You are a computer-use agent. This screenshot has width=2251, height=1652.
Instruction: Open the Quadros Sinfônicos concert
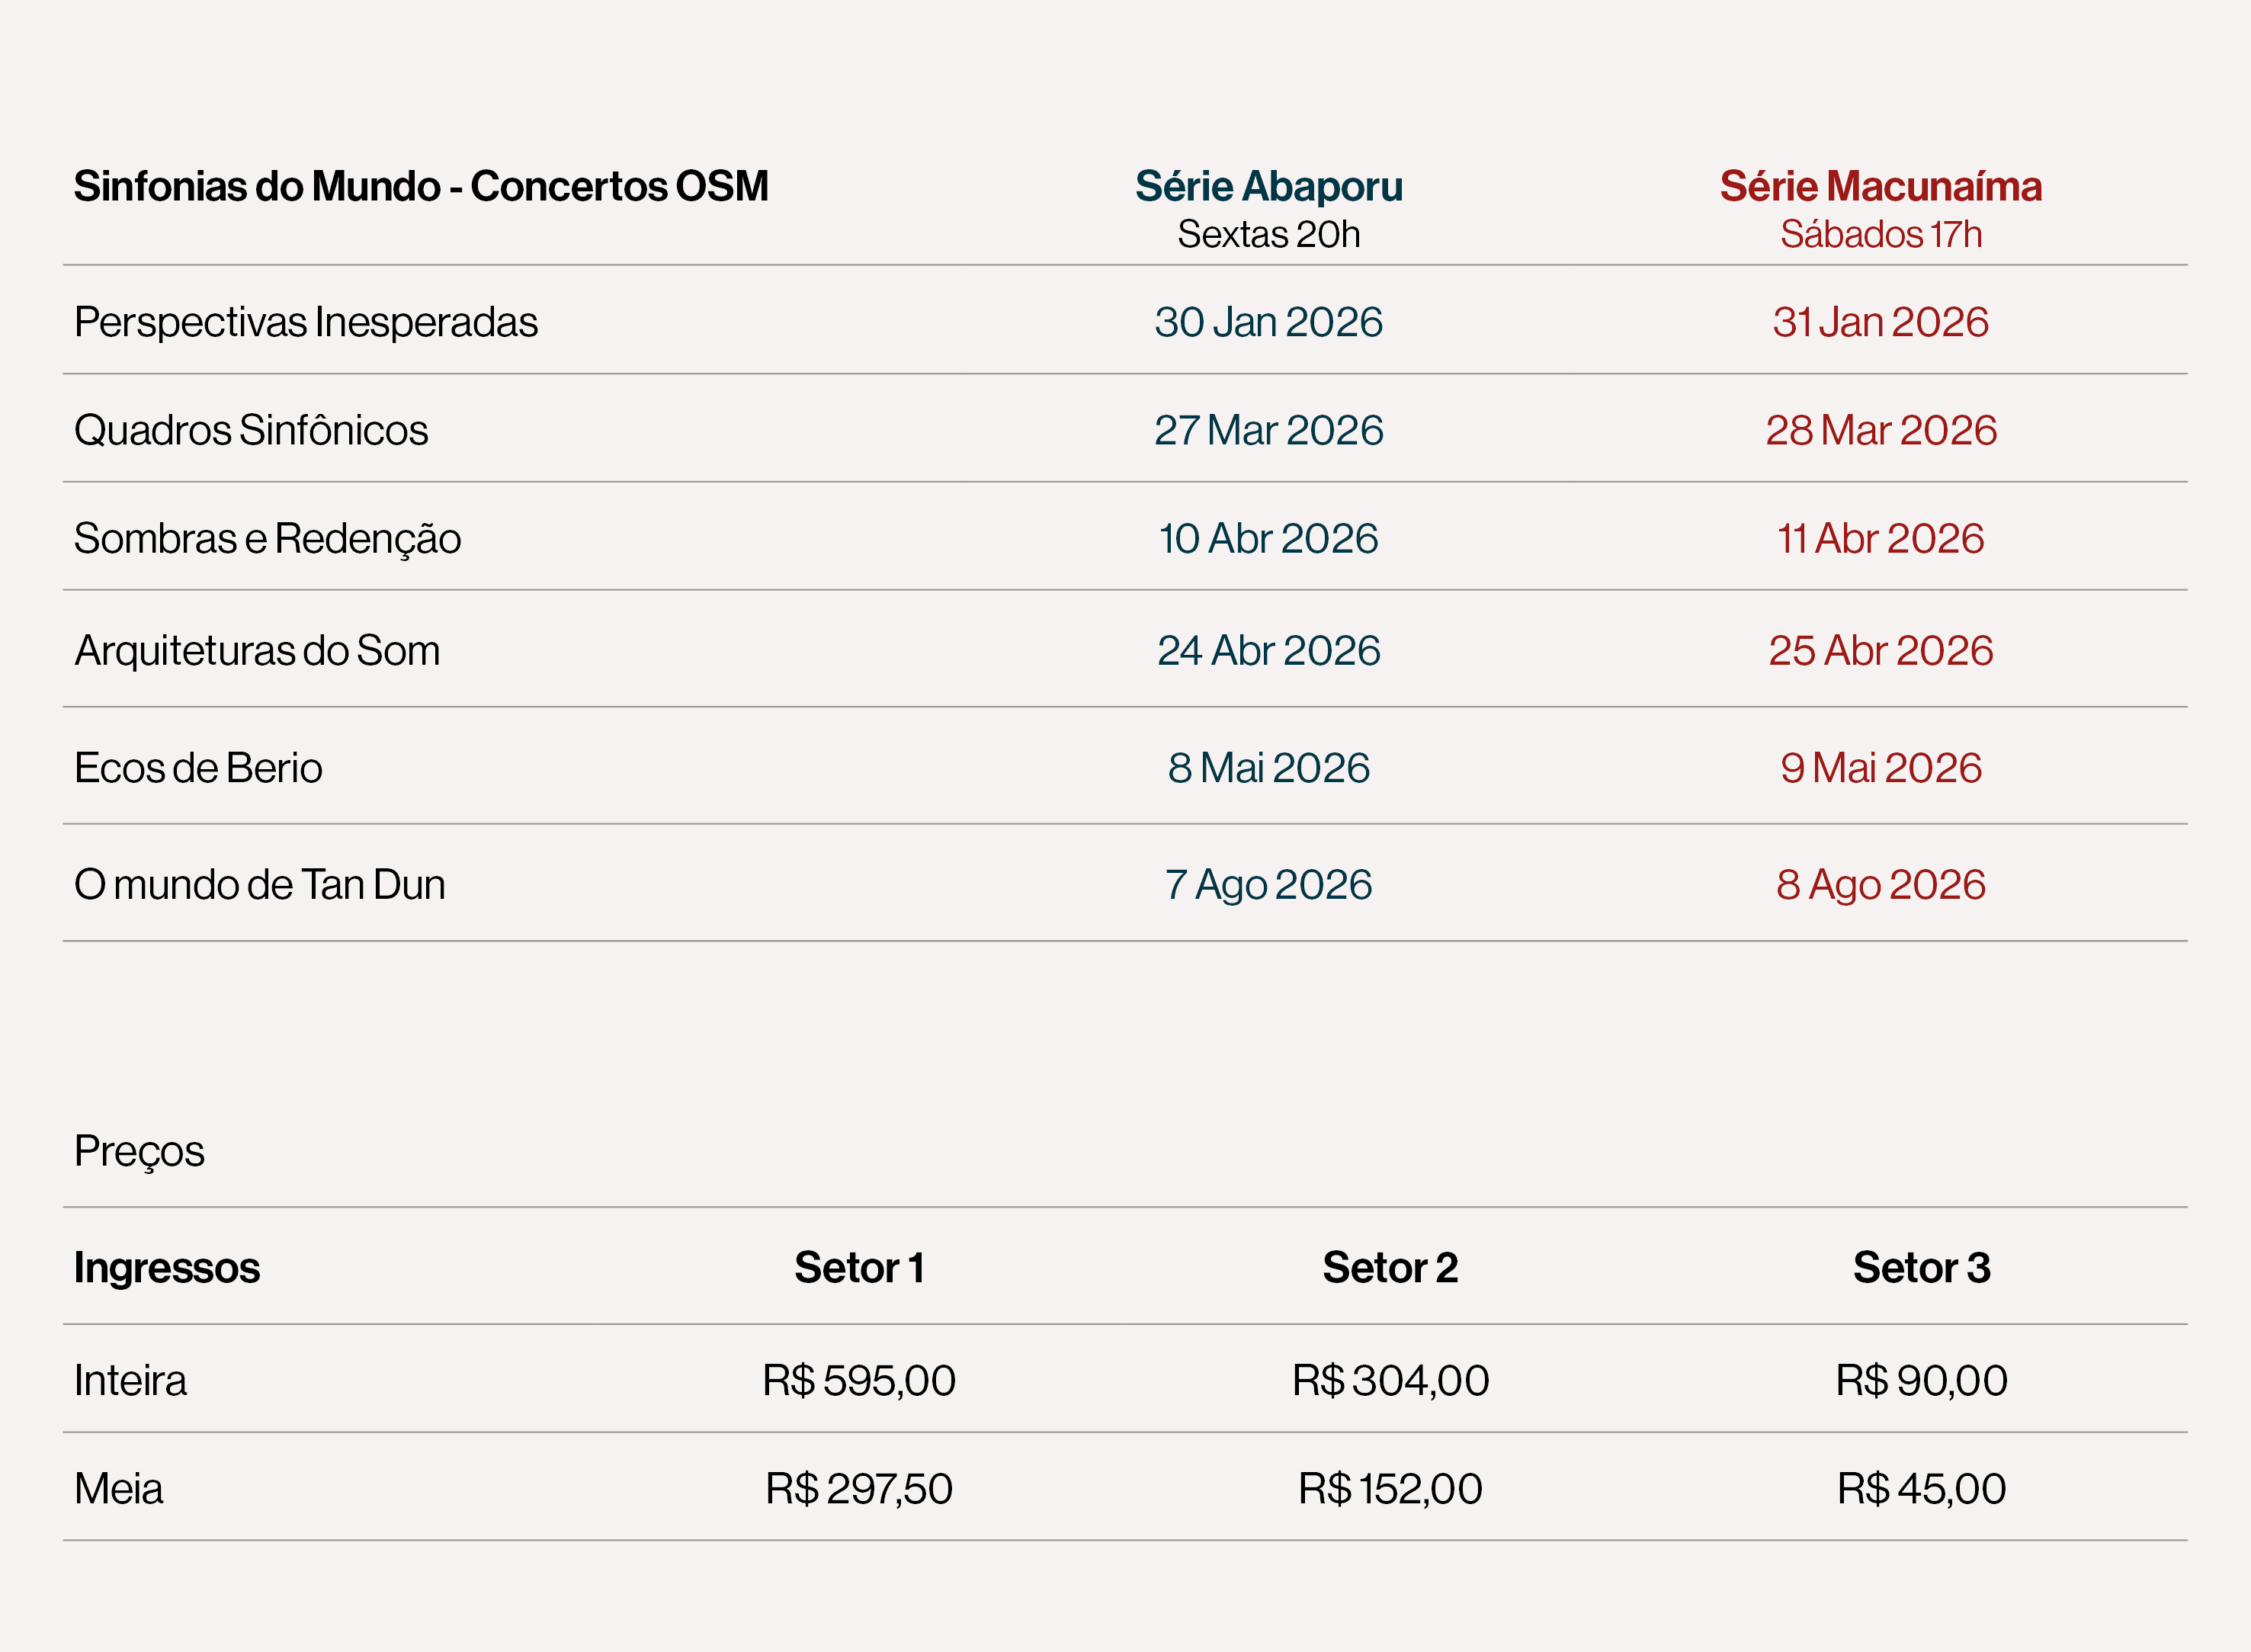pos(251,430)
